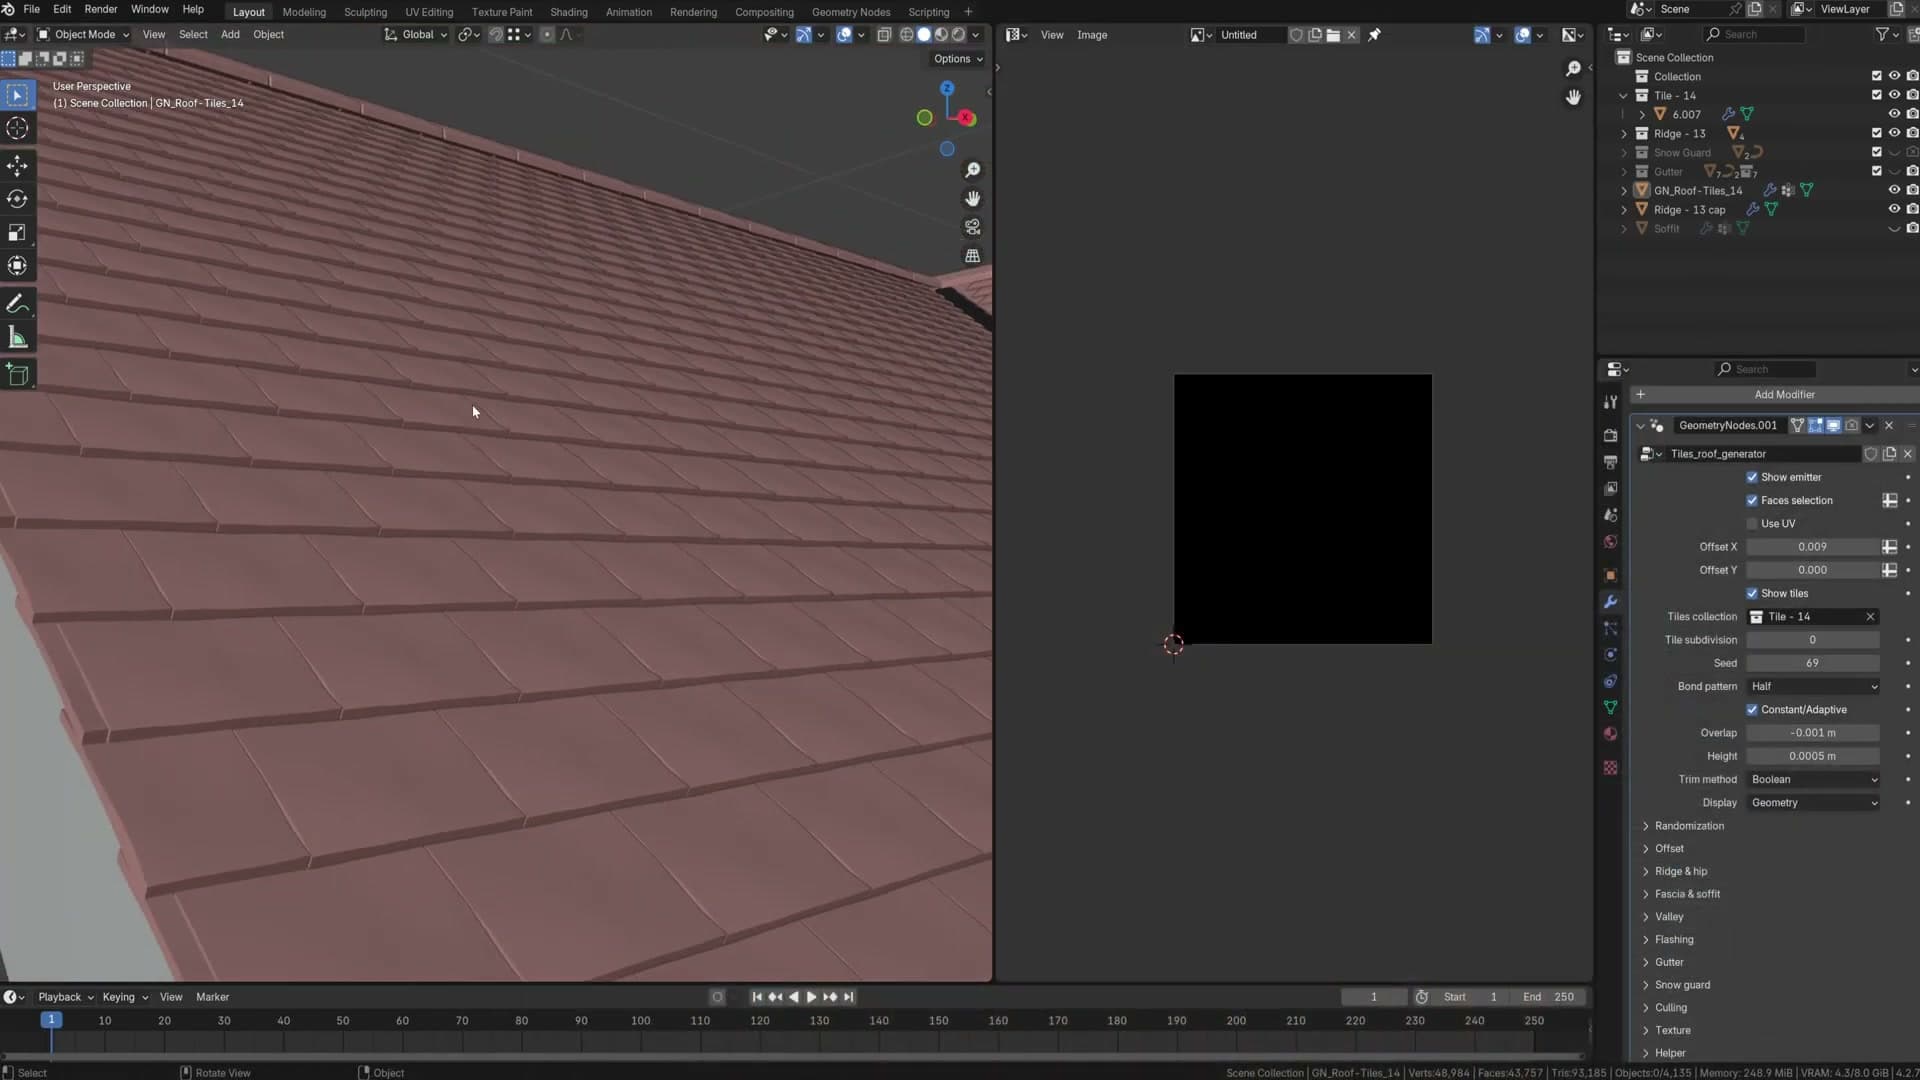
Task: Select the Rotate tool
Action: coord(17,199)
